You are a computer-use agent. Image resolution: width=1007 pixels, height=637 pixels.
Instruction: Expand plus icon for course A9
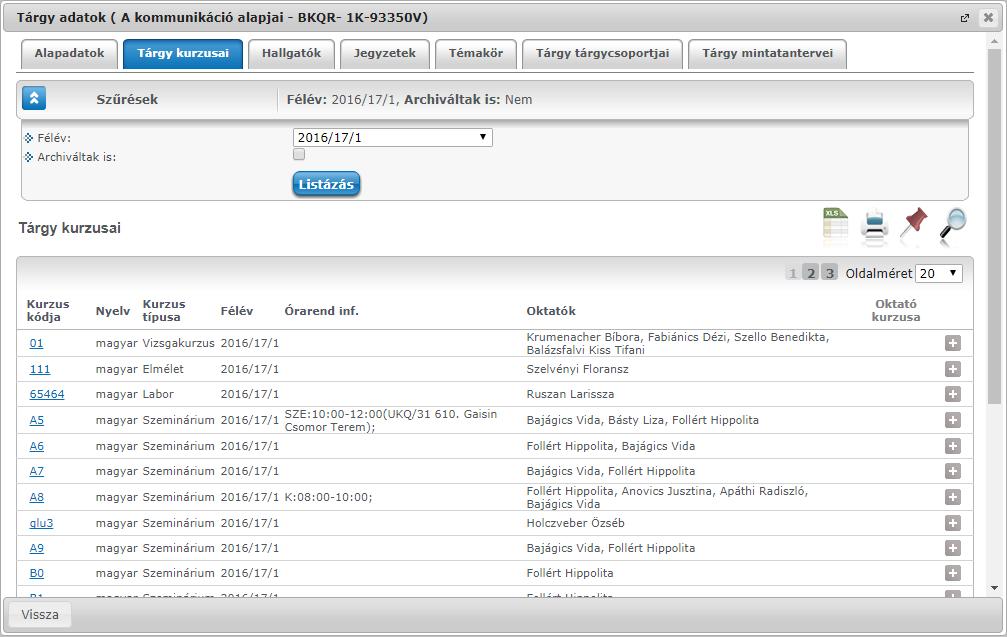(952, 548)
